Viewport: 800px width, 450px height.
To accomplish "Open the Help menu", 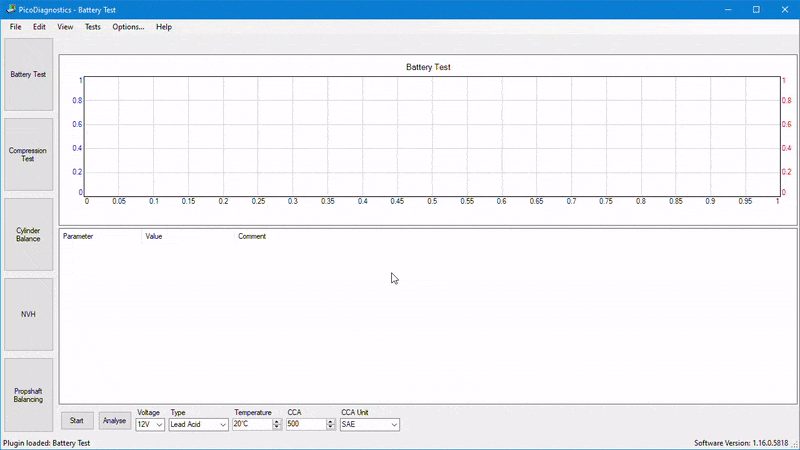I will click(164, 27).
